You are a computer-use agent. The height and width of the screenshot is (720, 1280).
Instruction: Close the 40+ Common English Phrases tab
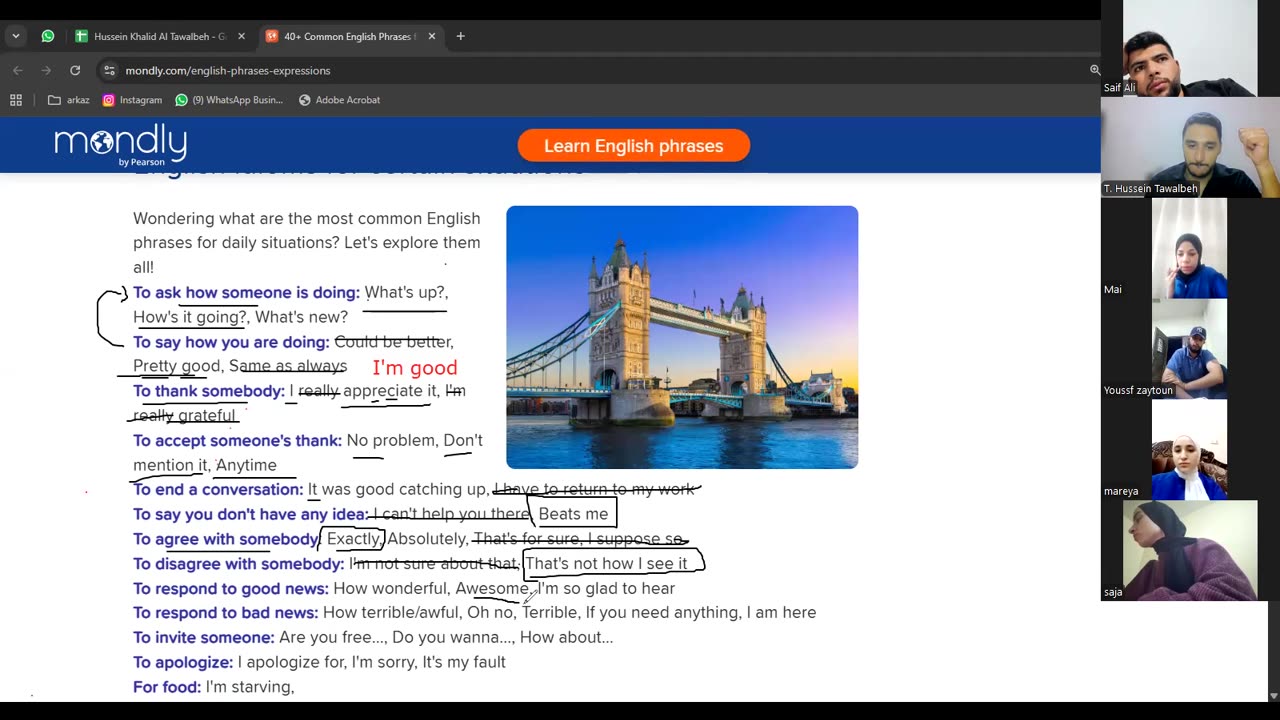click(x=432, y=36)
